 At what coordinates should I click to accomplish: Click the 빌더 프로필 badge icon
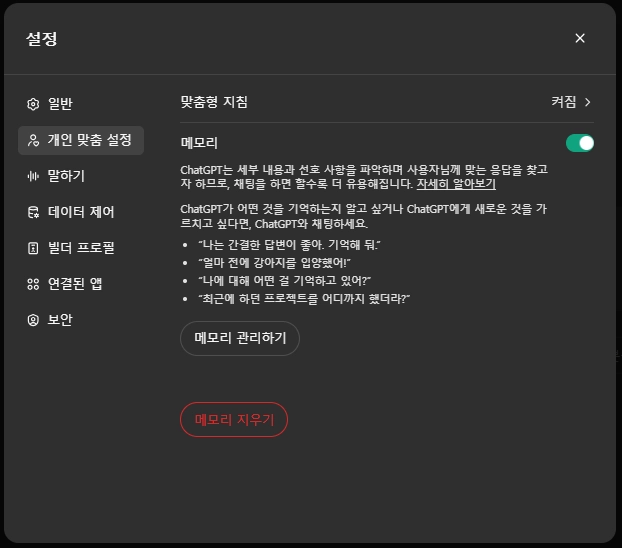point(33,248)
